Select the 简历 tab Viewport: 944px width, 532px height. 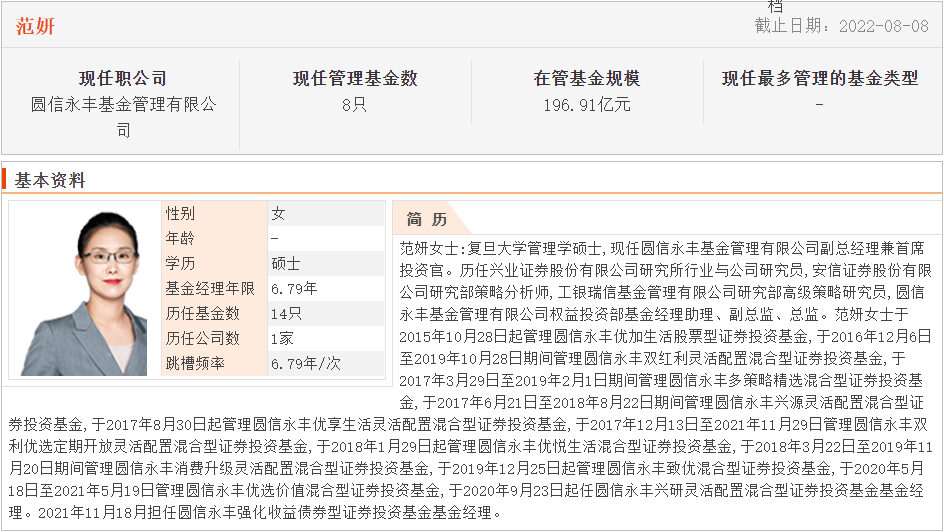[426, 220]
